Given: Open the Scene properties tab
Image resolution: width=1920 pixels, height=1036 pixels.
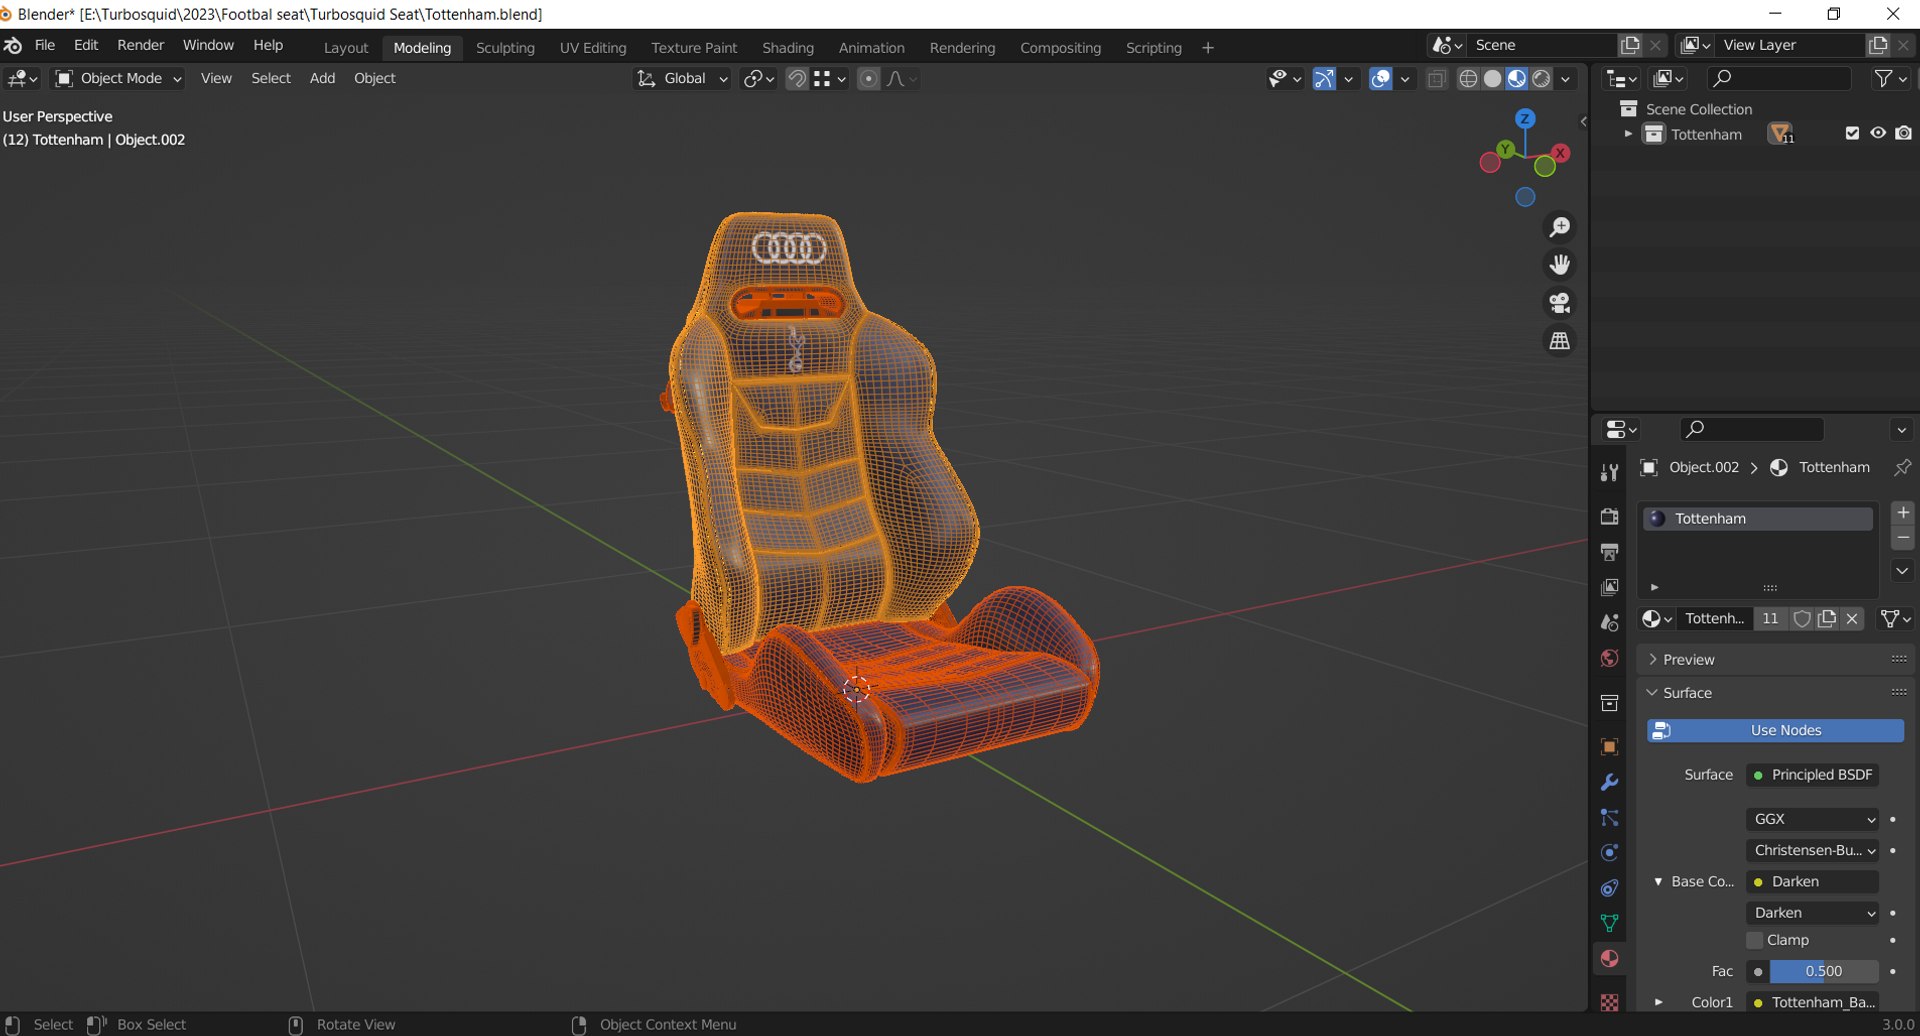Looking at the screenshot, I should tap(1609, 622).
